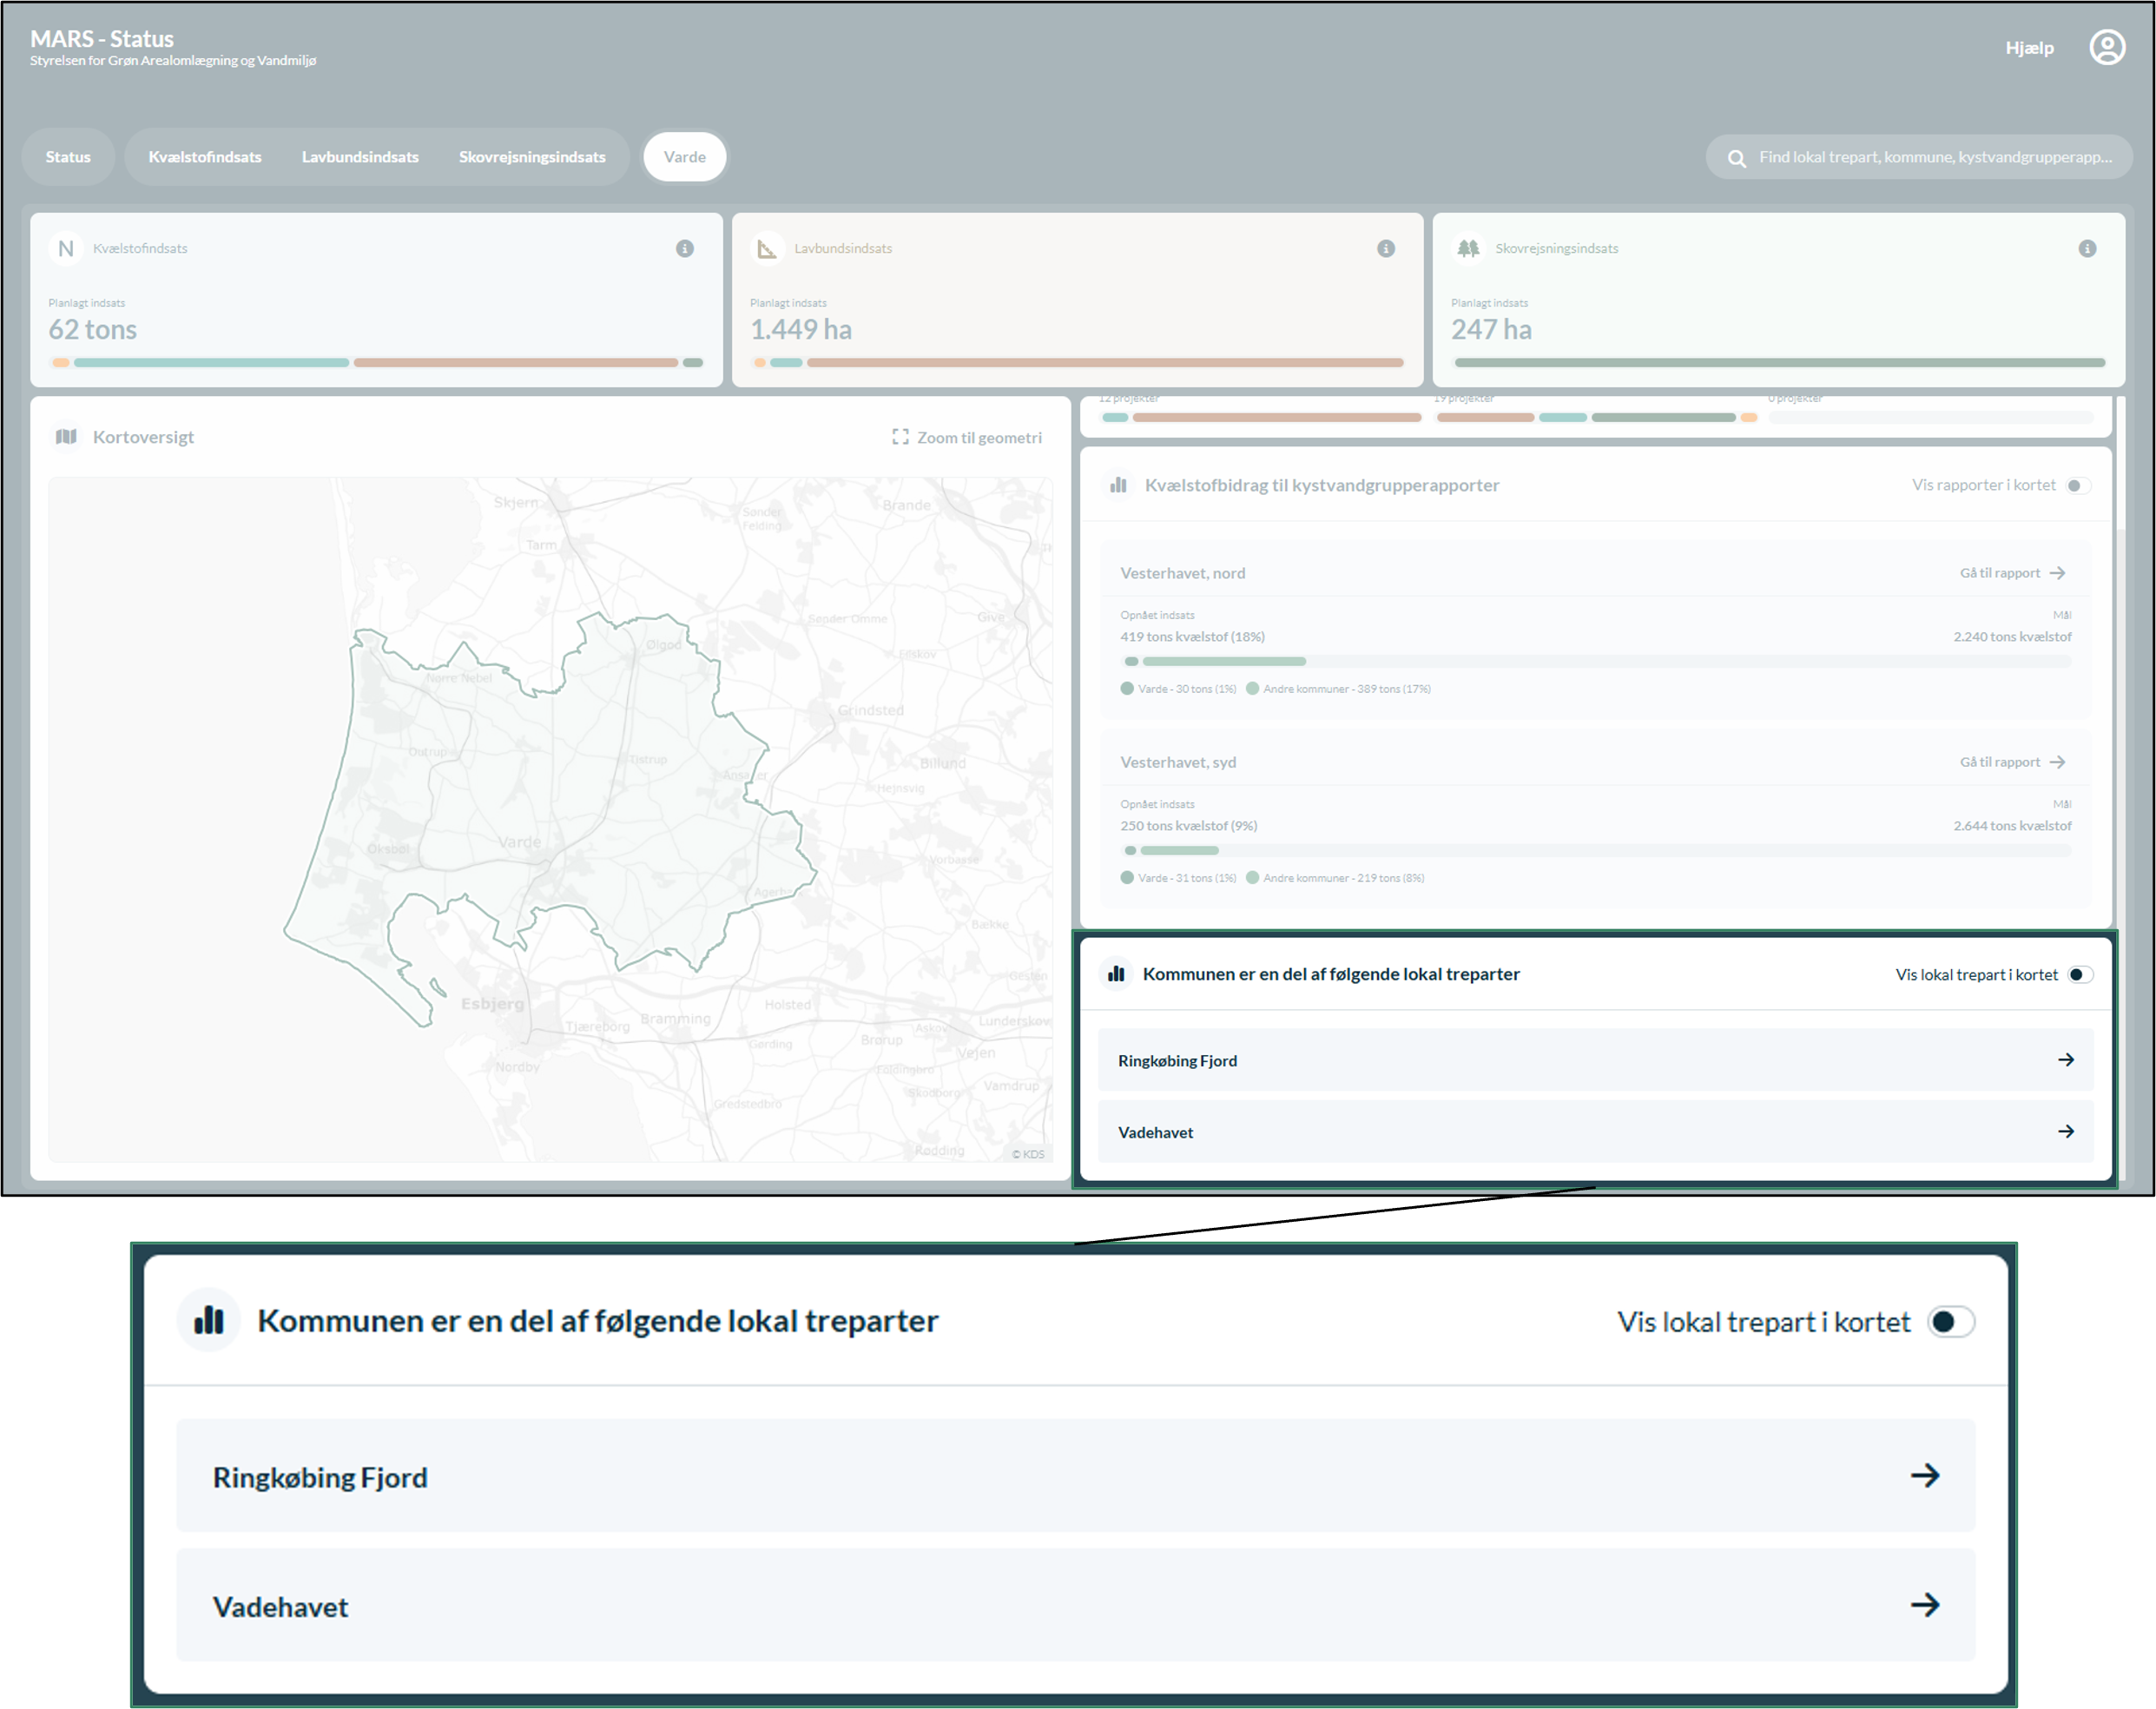Screen dimensions: 2156x1709
Task: Click '250 tons kvælstof (9%)' text
Action: (x=1188, y=825)
